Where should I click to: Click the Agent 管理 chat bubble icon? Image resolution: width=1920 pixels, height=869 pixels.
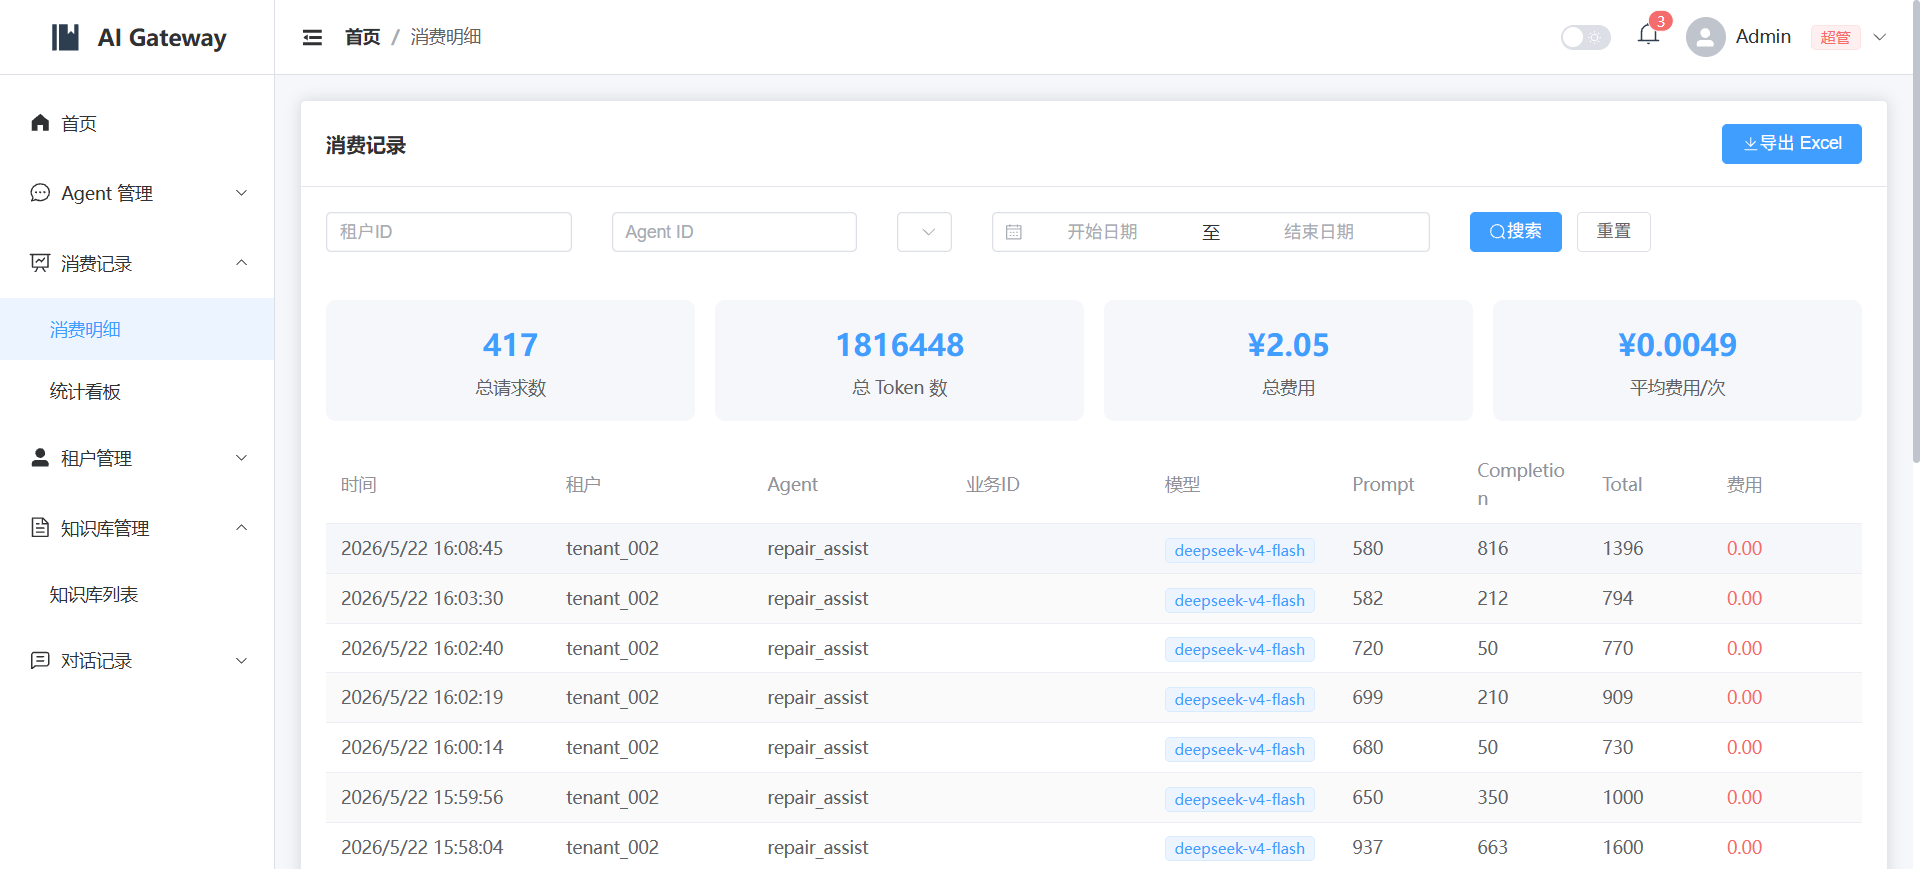tap(40, 192)
